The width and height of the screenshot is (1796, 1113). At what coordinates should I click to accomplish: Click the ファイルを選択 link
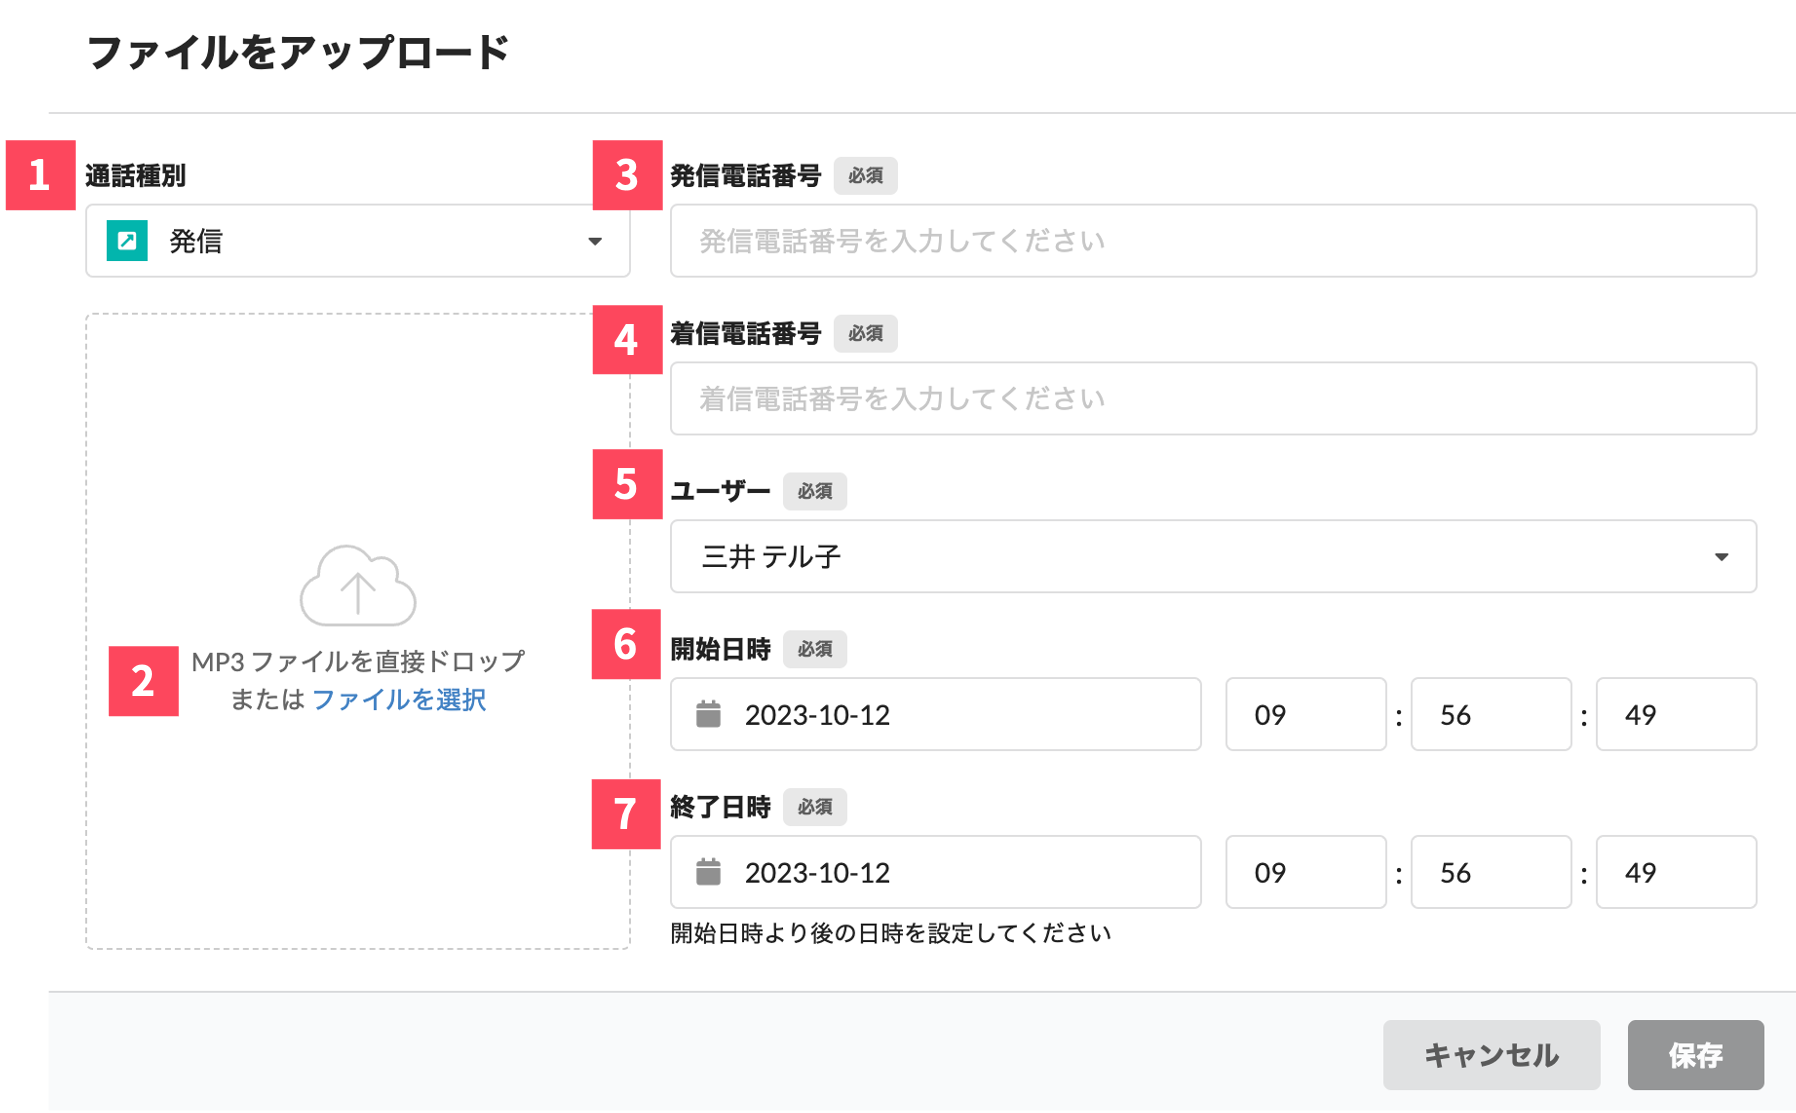tap(399, 699)
